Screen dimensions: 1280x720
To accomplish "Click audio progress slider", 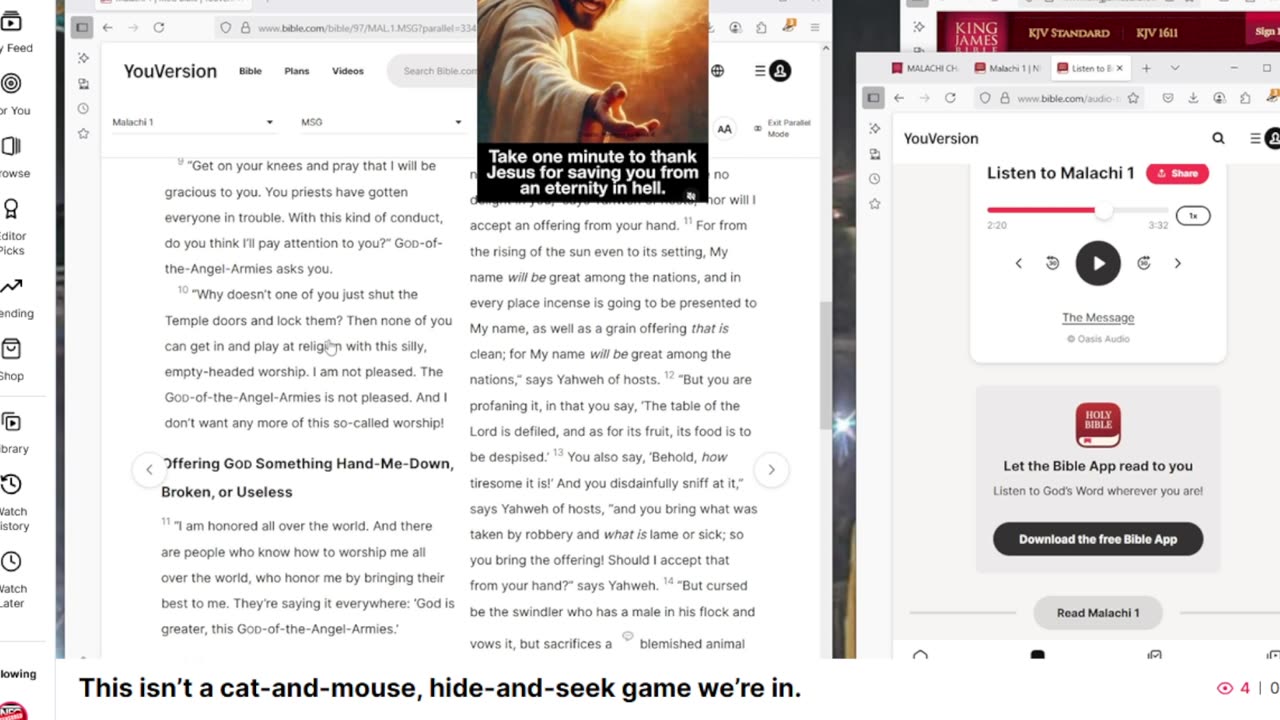I will (x=1078, y=211).
